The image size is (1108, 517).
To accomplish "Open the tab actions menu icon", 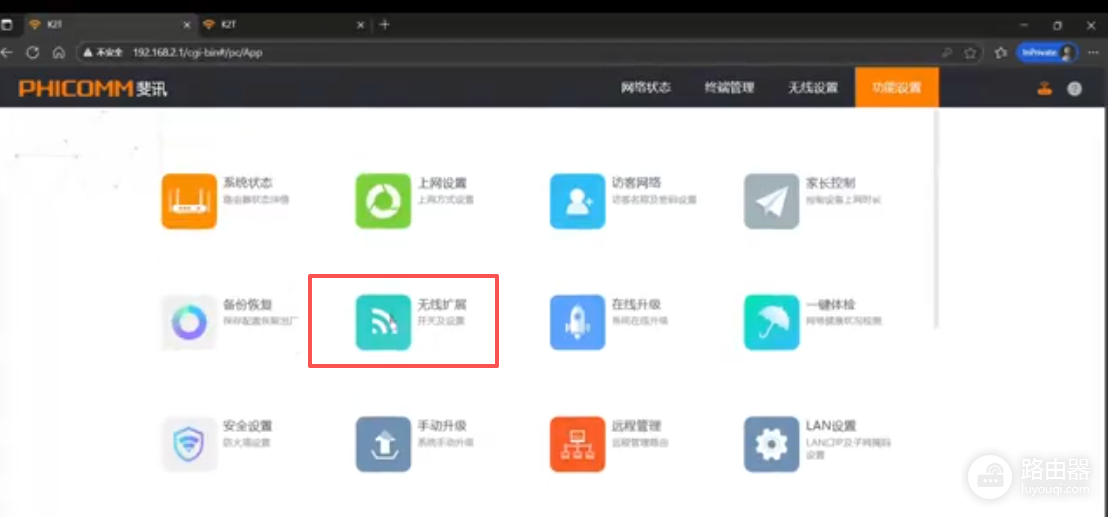I will pos(6,25).
